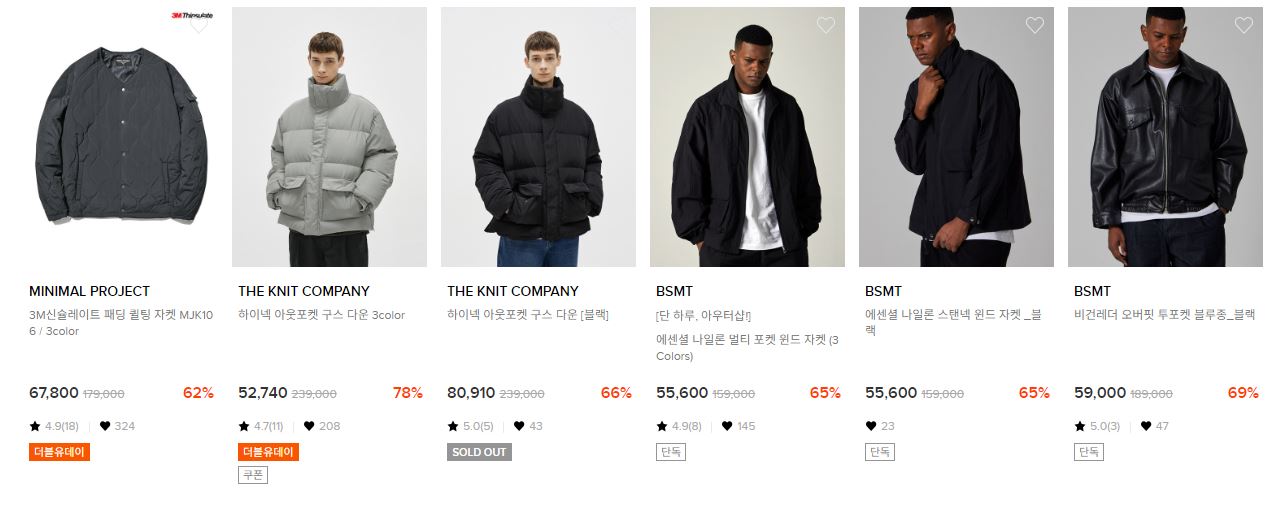Click the star rating icon 4.9(18)
1267x512 pixels.
pyautogui.click(x=35, y=426)
